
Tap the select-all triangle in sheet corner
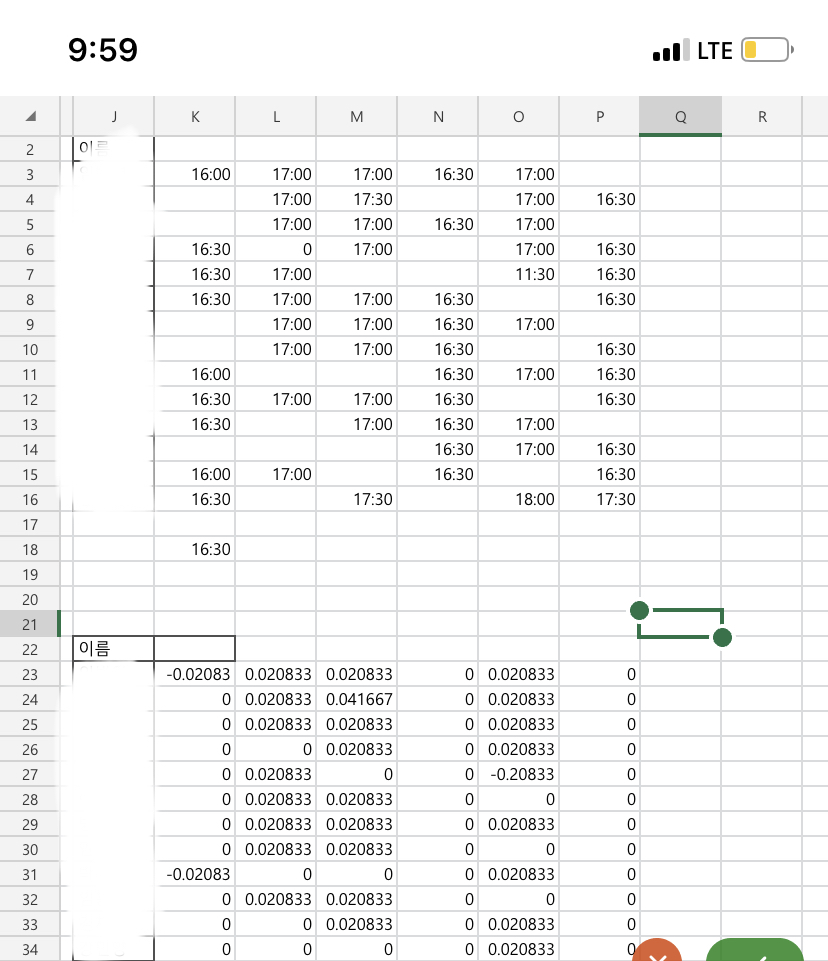[30, 116]
